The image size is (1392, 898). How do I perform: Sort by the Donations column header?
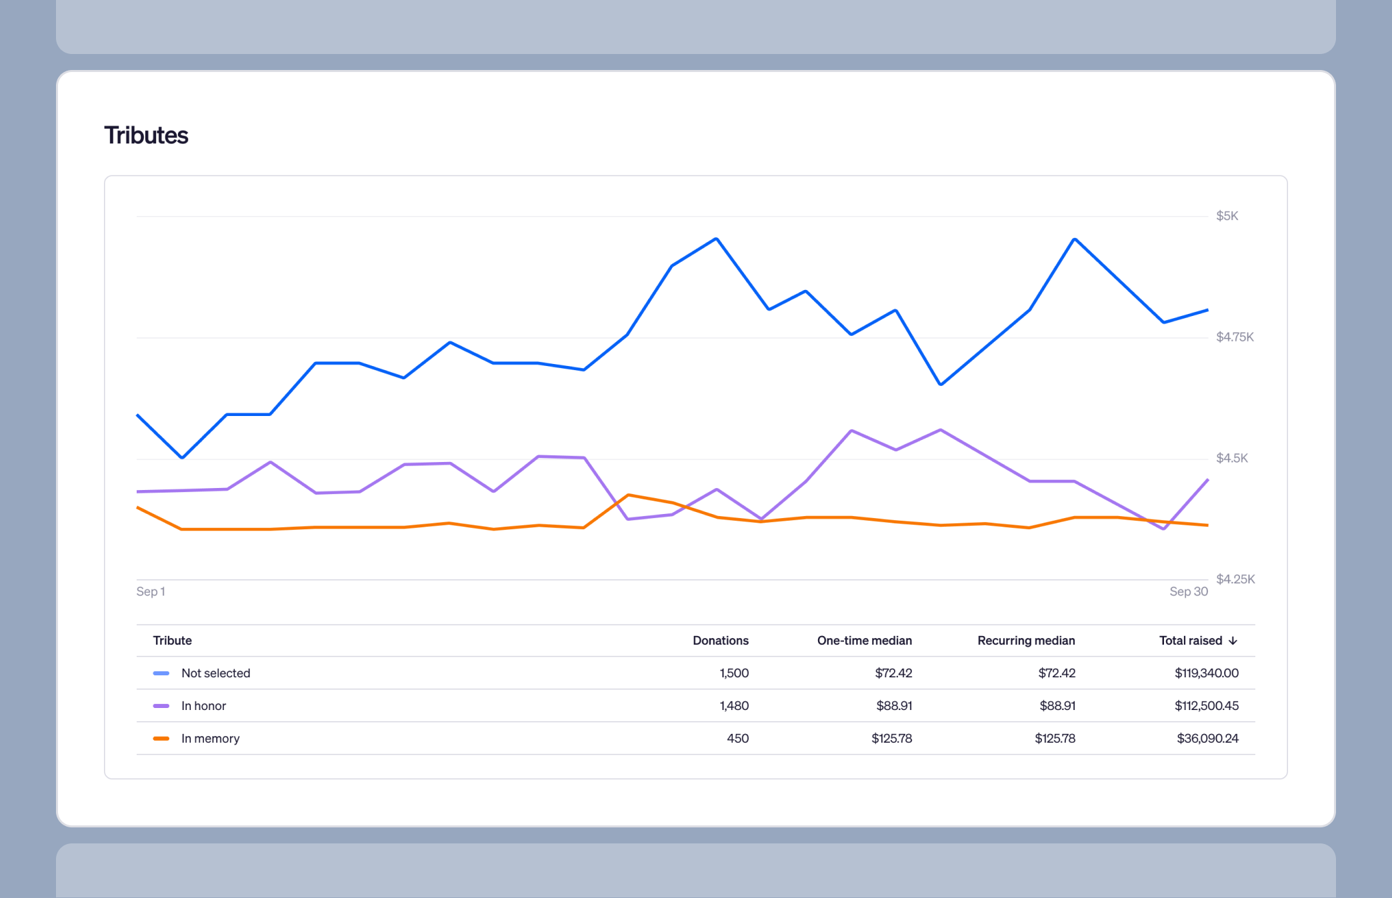pos(720,641)
